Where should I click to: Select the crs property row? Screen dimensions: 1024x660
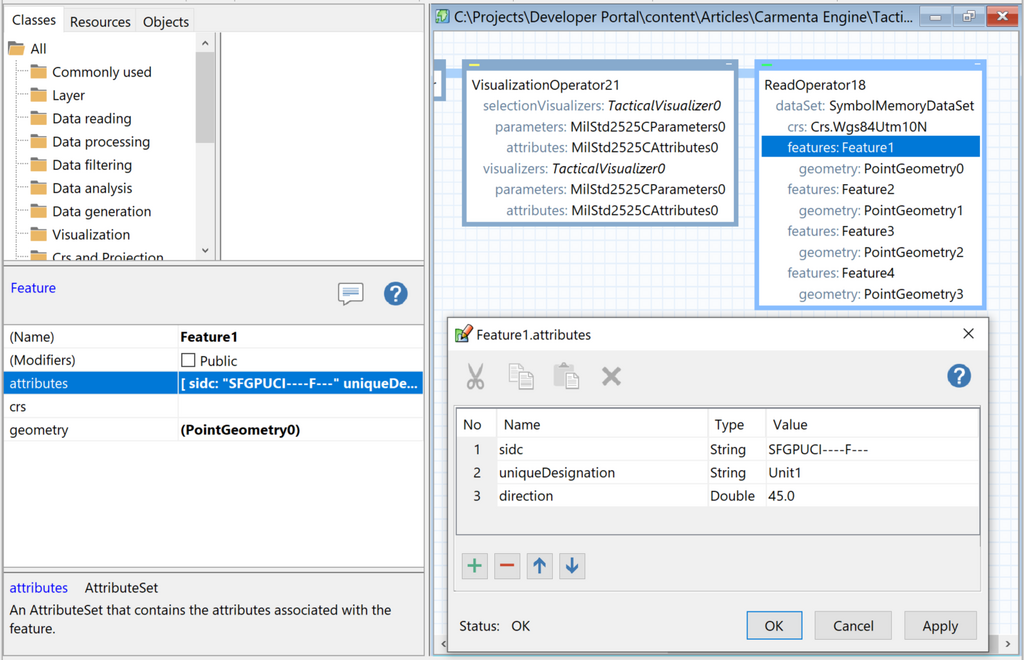click(213, 407)
